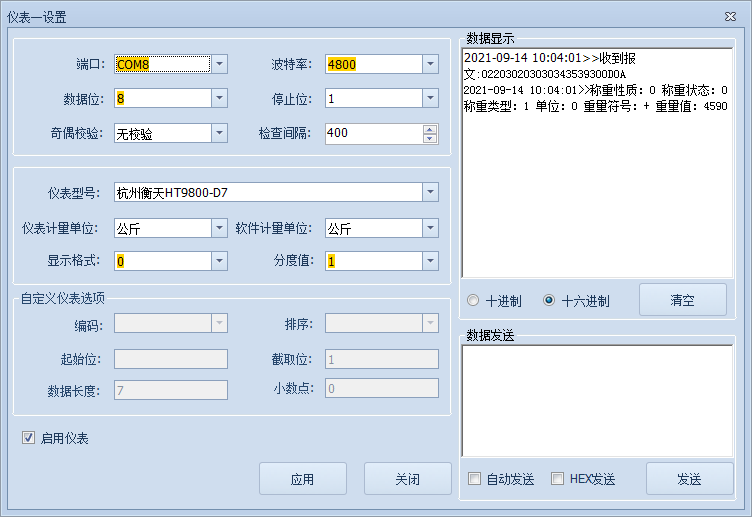This screenshot has width=752, height=517.
Task: Select the 十进制 radio button
Action: 473,300
